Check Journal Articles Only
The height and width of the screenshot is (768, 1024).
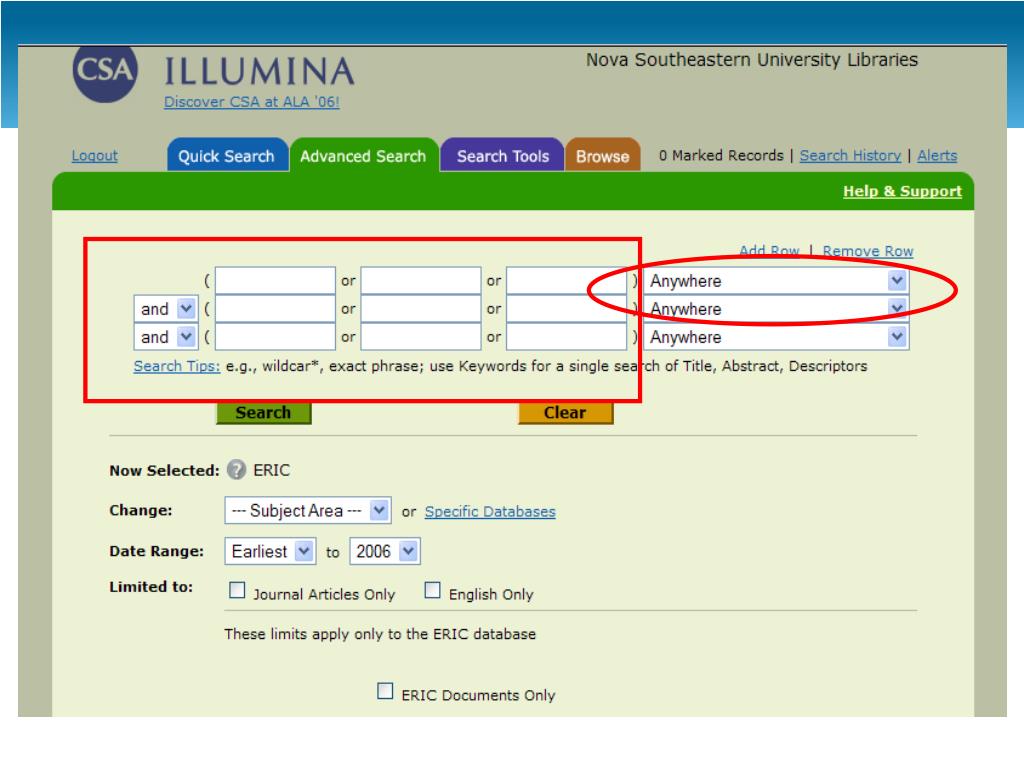(x=237, y=590)
